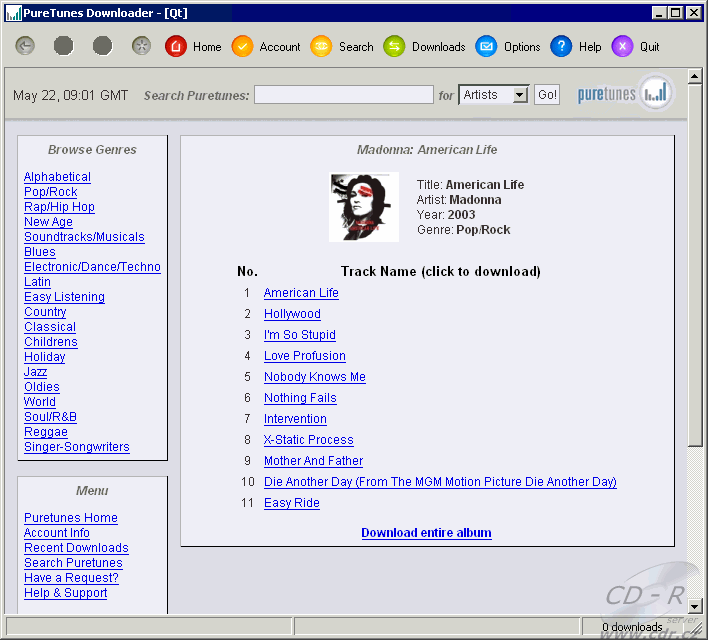Browse the Soul/R&B genre
Image resolution: width=708 pixels, height=640 pixels.
[x=51, y=416]
